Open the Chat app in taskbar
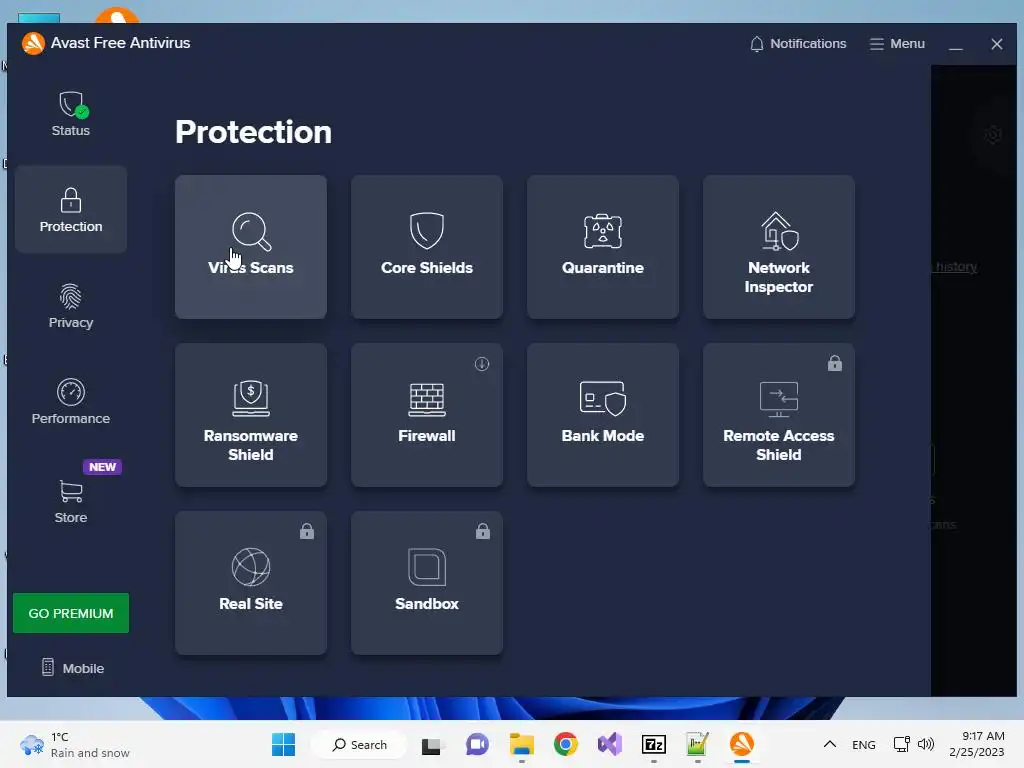 tap(477, 744)
